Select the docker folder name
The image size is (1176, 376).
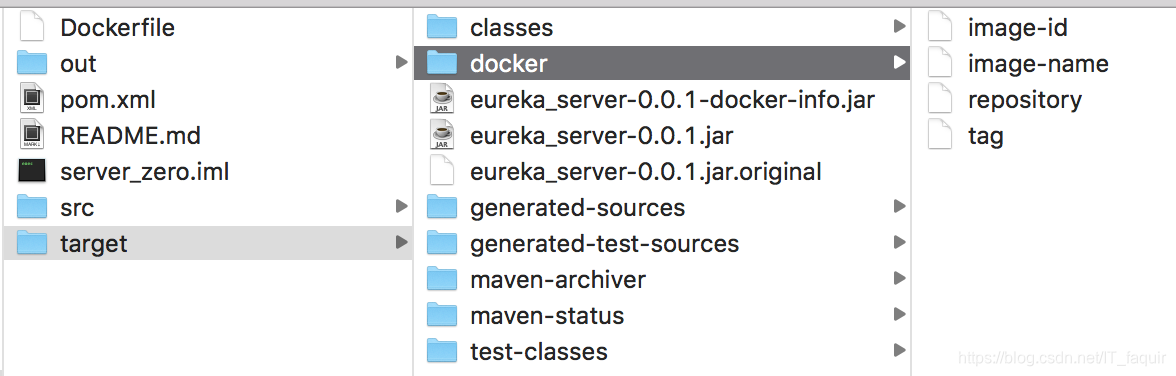(508, 64)
